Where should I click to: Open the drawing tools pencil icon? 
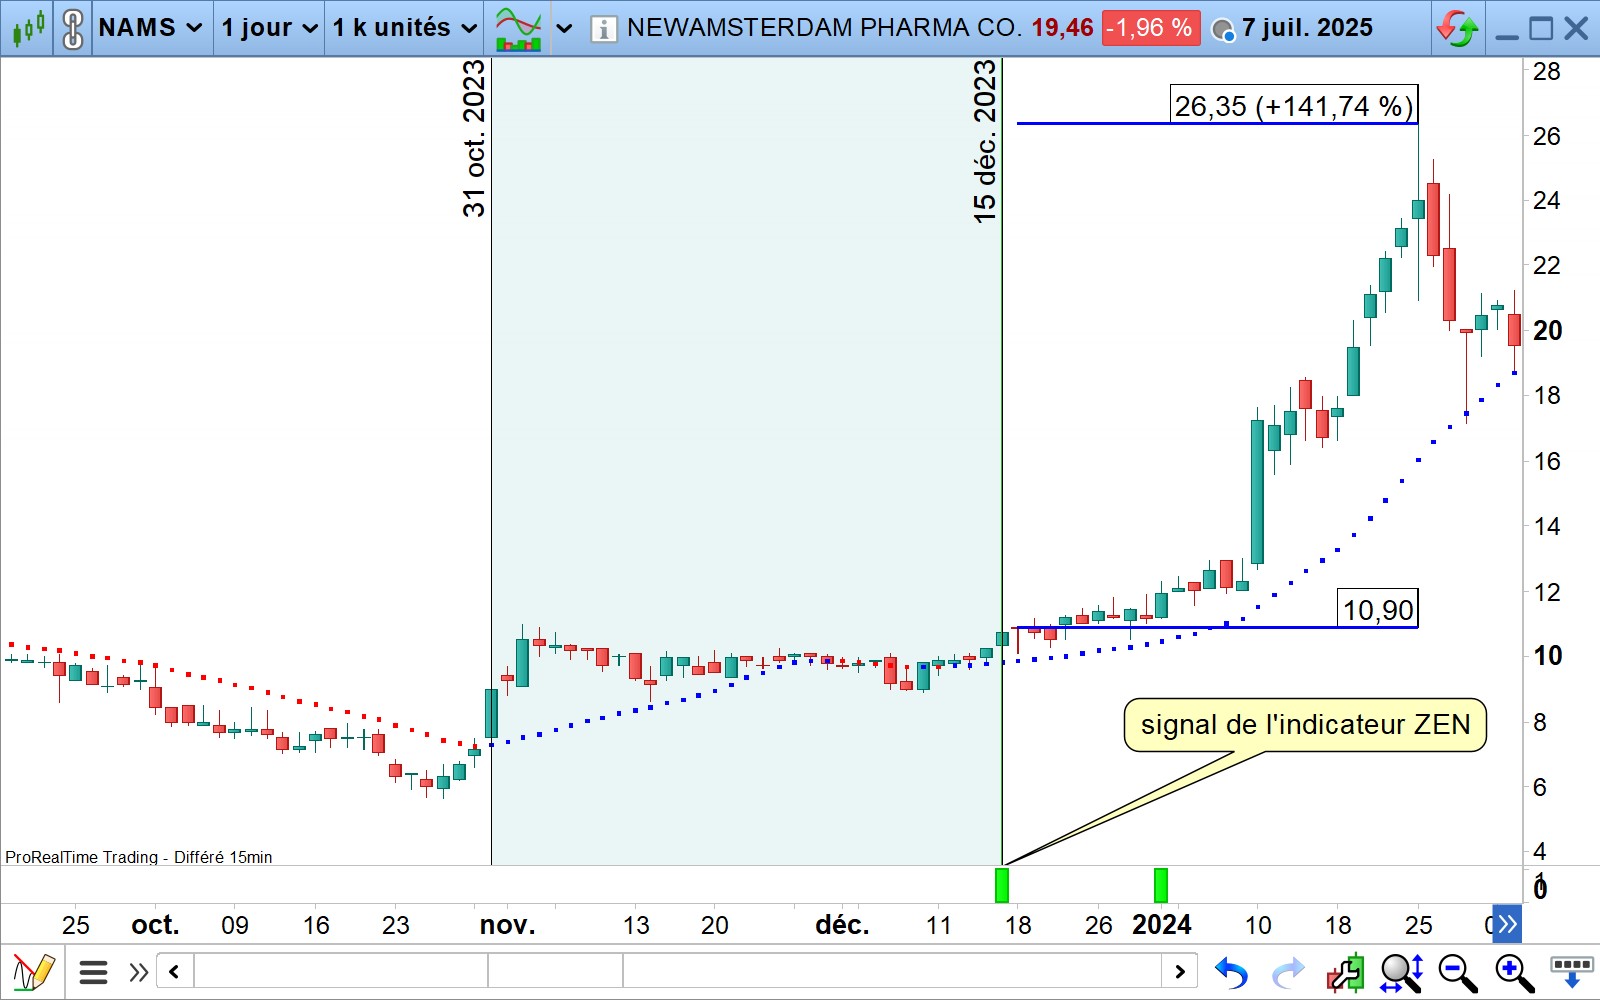[32, 972]
